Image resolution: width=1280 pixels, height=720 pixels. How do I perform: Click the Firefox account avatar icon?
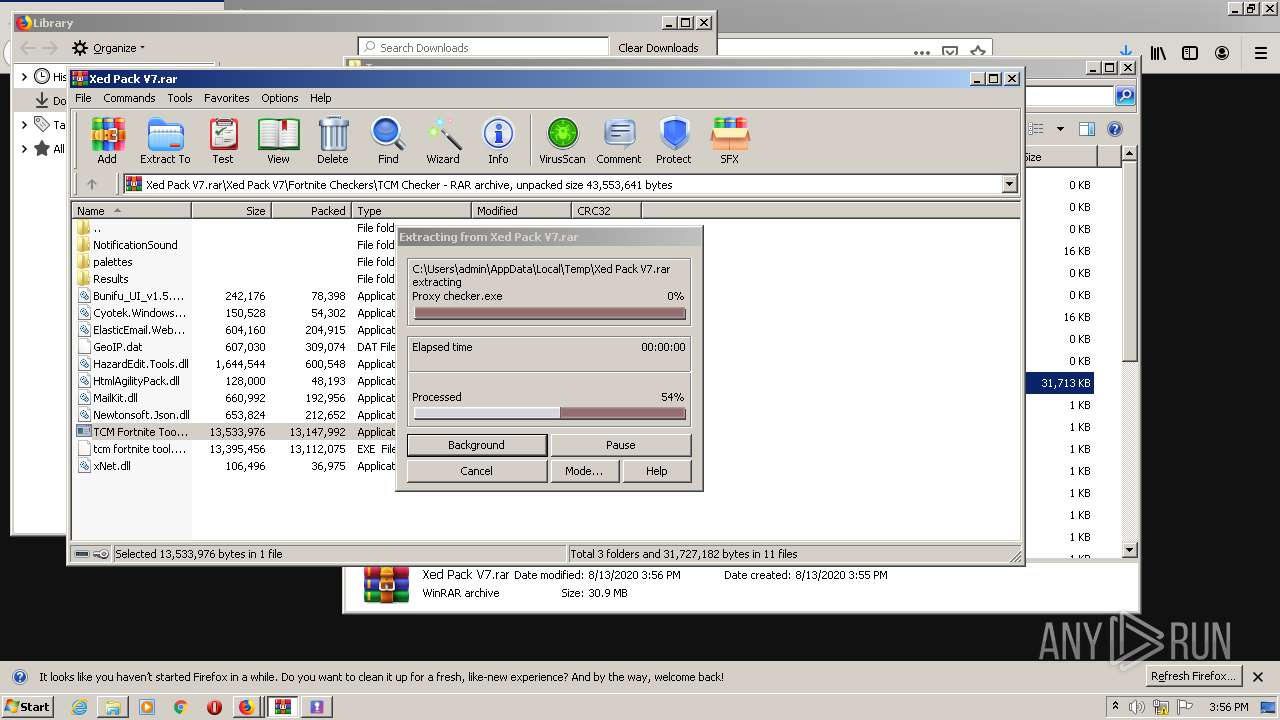pos(1222,53)
